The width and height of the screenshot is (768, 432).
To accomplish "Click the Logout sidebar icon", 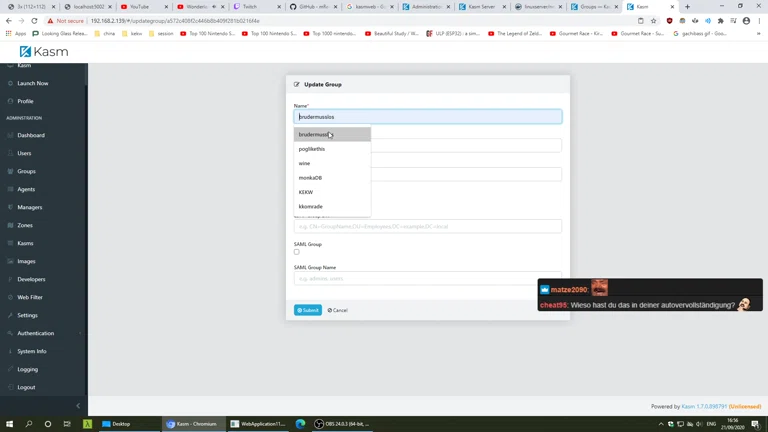I will [x=10, y=387].
